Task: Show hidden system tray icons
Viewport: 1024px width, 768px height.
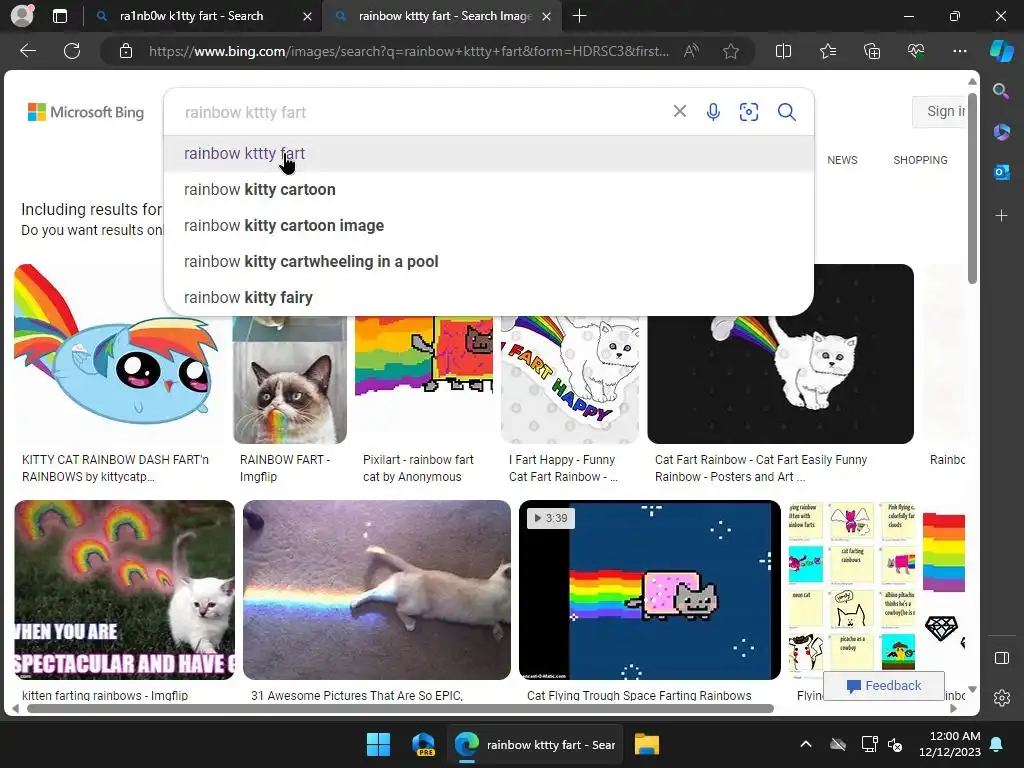Action: pos(806,744)
